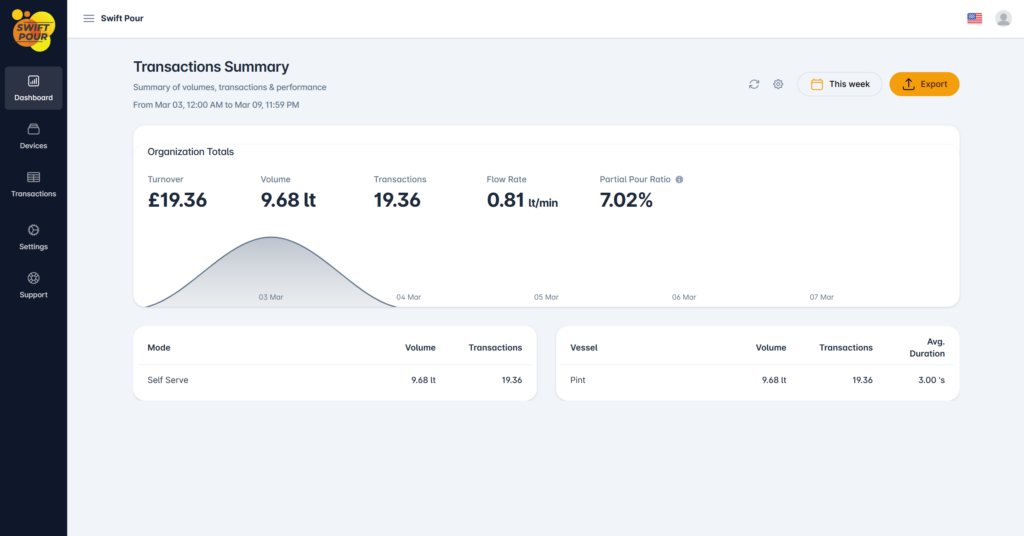Toggle the hamburger sidebar menu
Screen dimensions: 1024x536
coord(89,18)
